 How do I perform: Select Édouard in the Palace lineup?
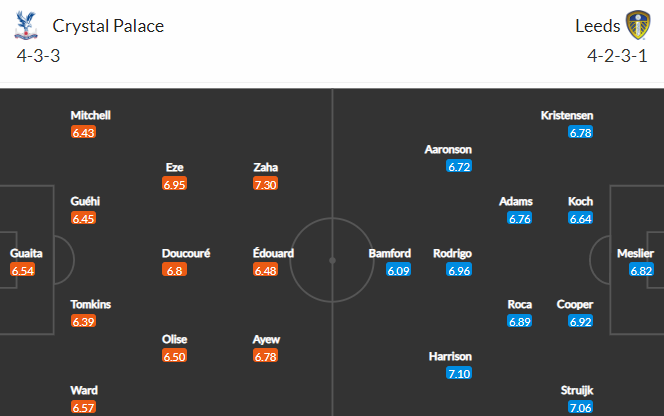273,253
